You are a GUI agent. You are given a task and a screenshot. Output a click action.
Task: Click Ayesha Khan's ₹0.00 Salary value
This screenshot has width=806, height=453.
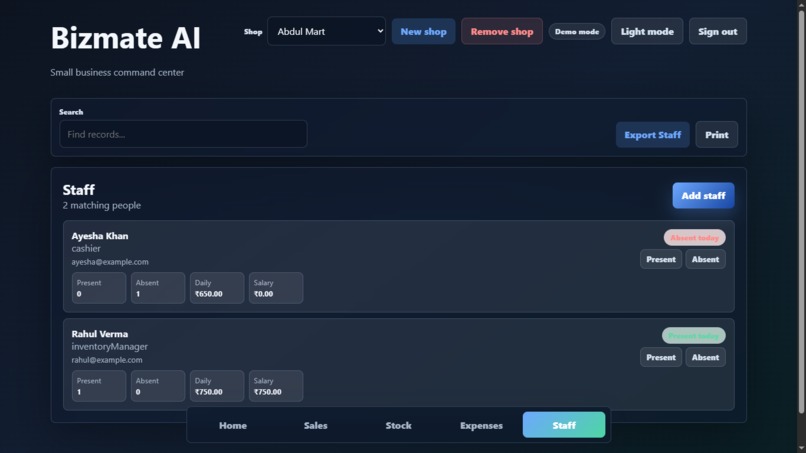point(263,294)
